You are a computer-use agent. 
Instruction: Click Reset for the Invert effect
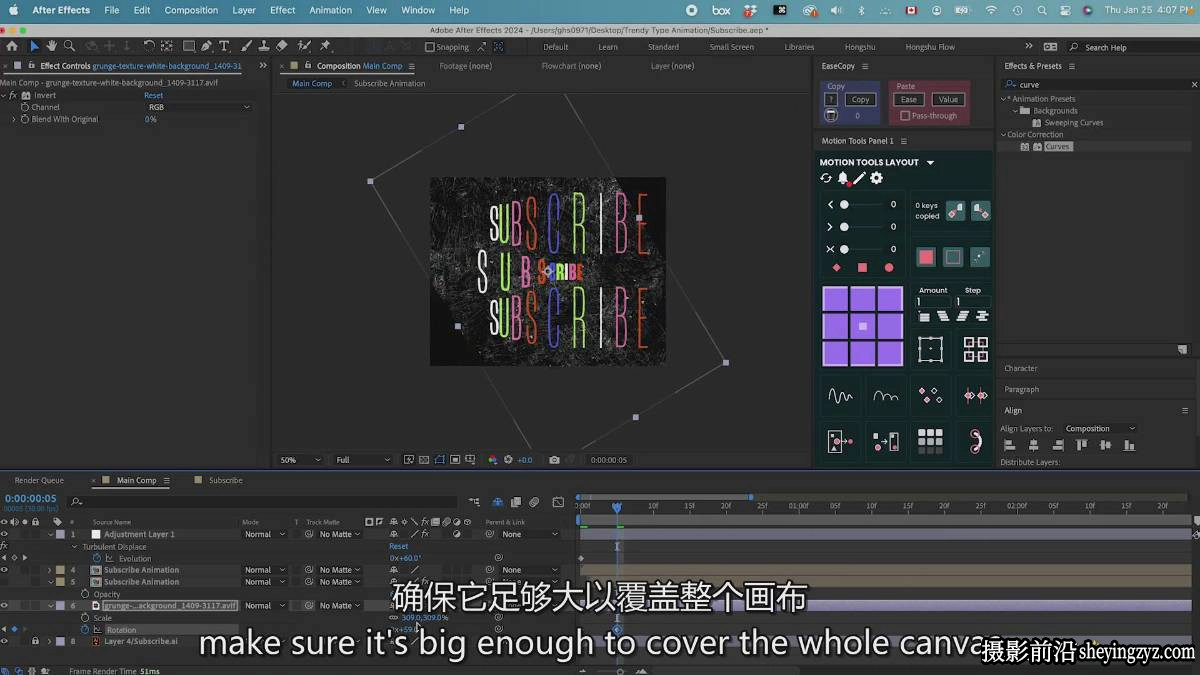[153, 95]
